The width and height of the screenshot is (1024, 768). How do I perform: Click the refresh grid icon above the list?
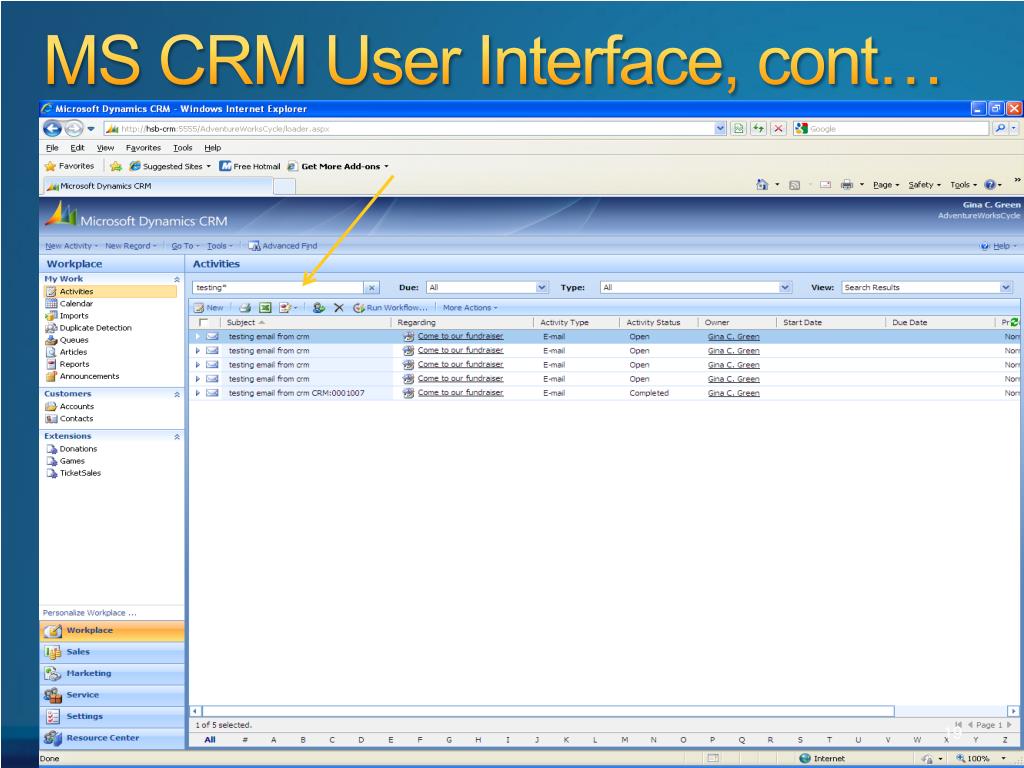1014,322
